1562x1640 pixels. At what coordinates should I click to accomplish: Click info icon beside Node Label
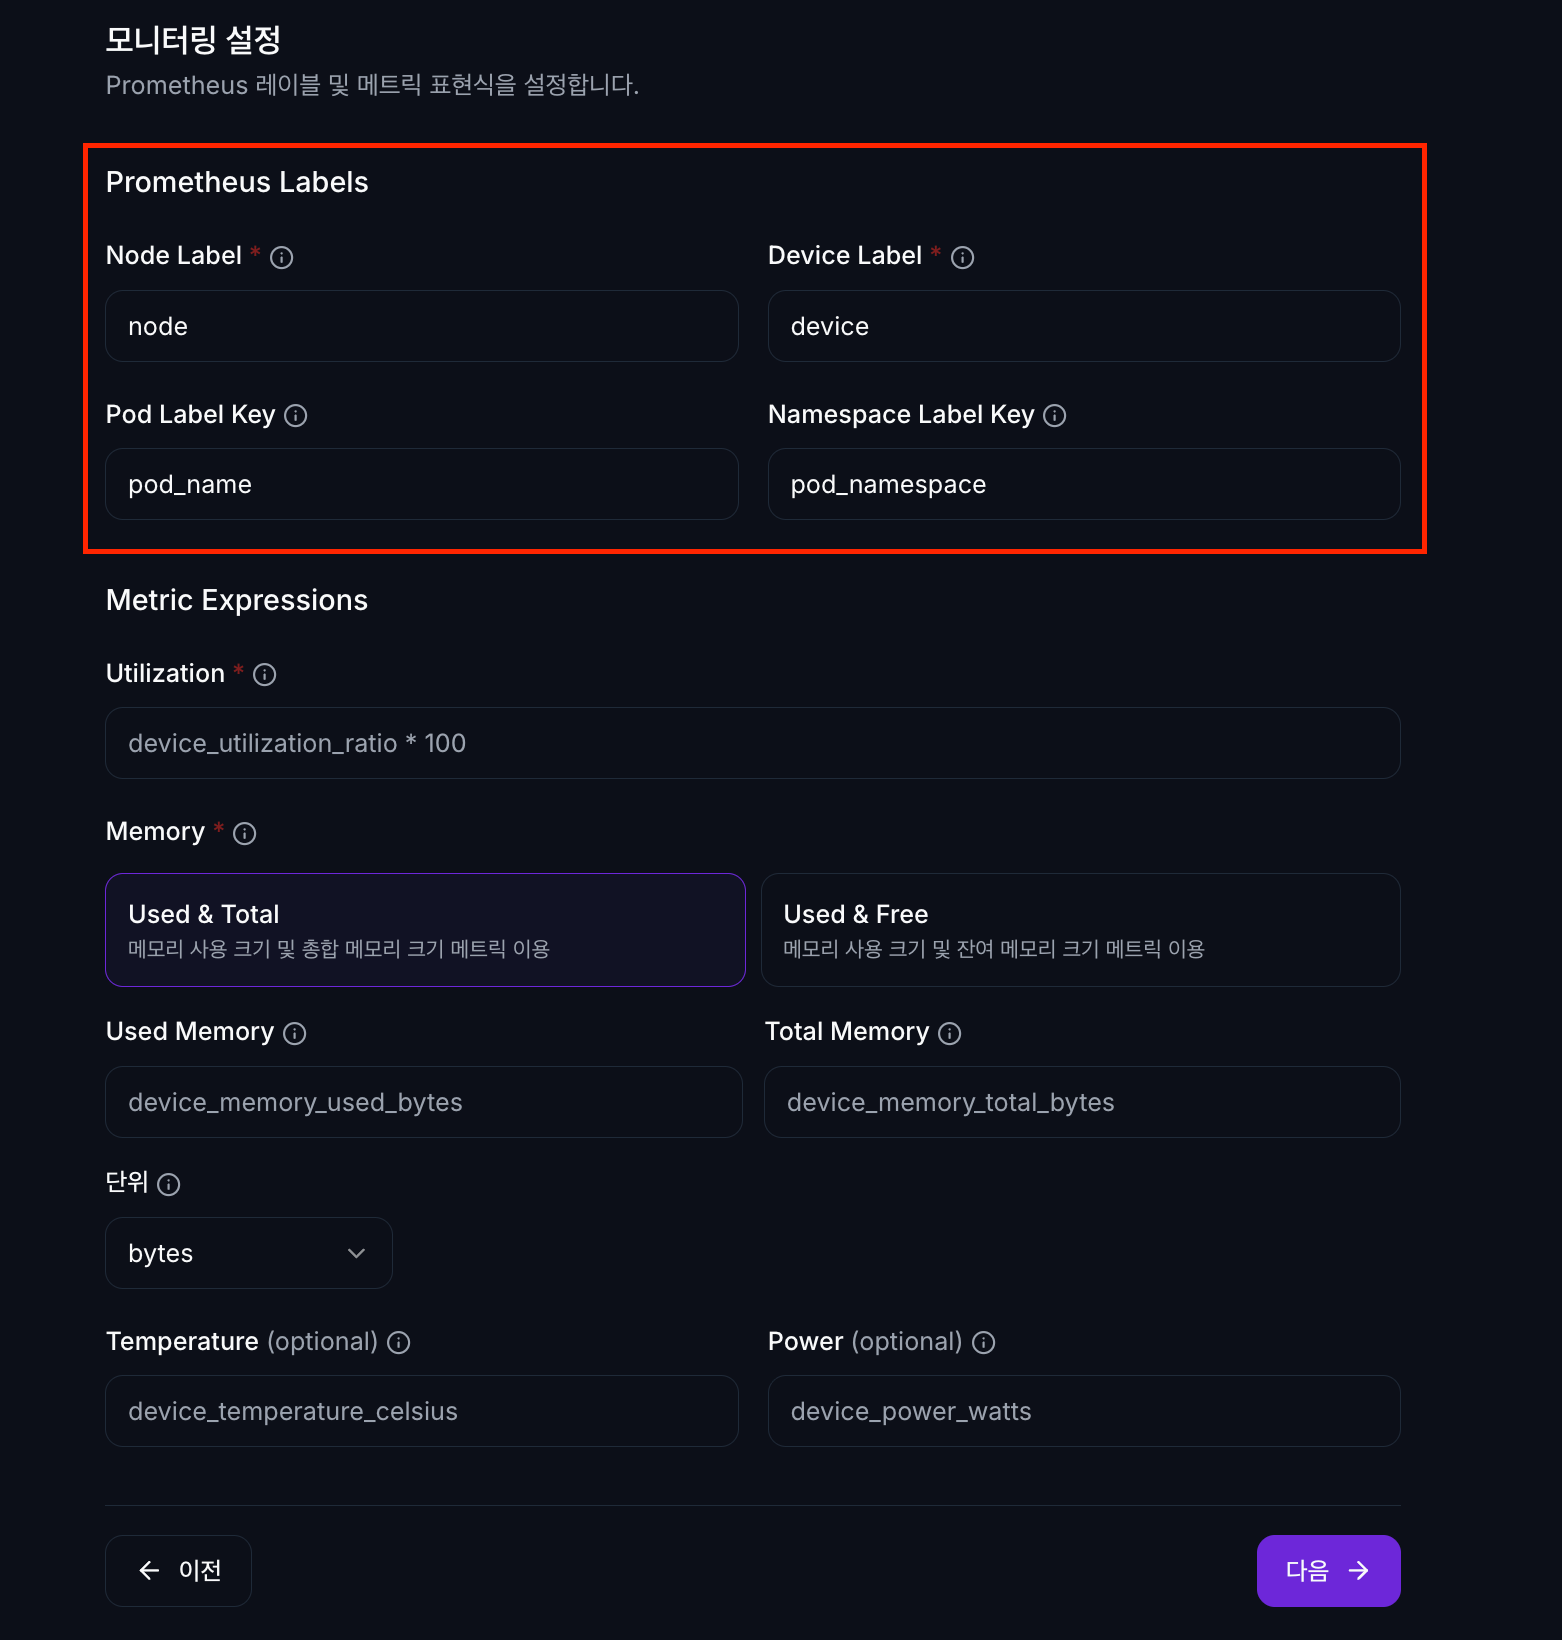(x=282, y=257)
